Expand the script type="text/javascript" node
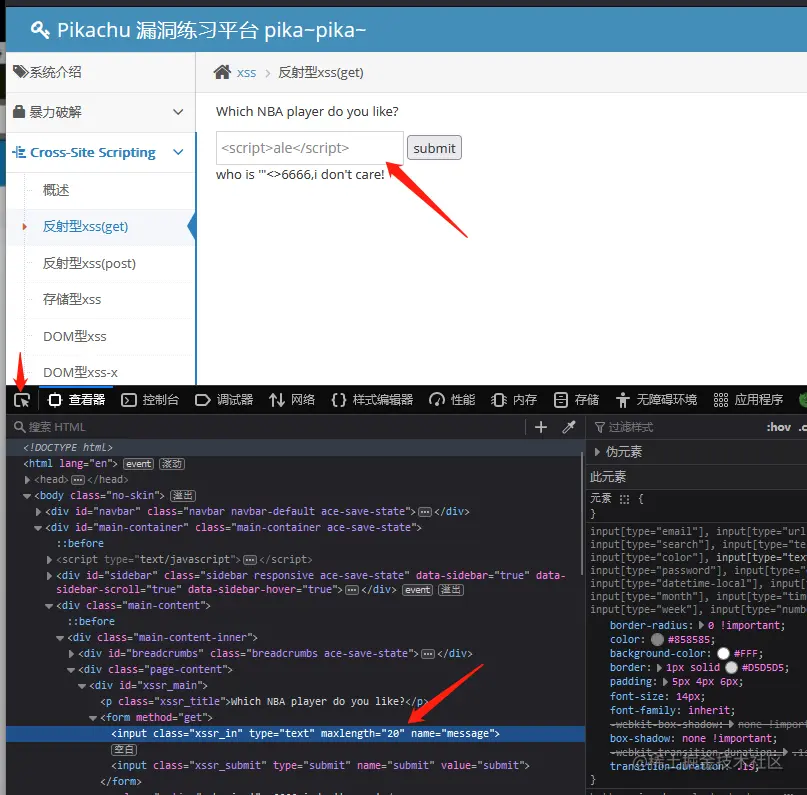807x795 pixels. [49, 559]
